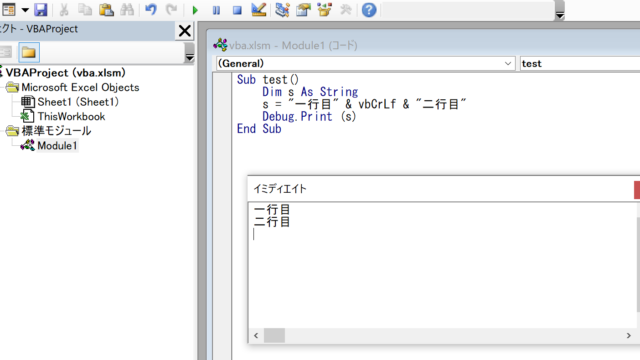
Task: Open the Toolbox icon
Action: pos(346,10)
